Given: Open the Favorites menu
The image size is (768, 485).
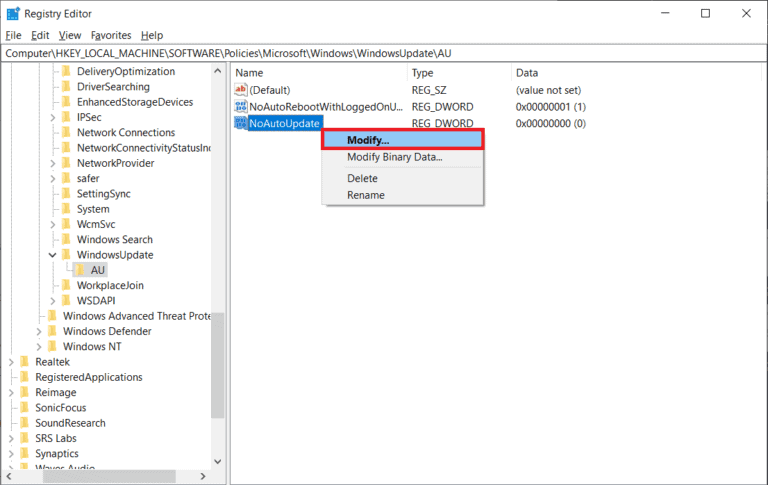Looking at the screenshot, I should coord(111,35).
